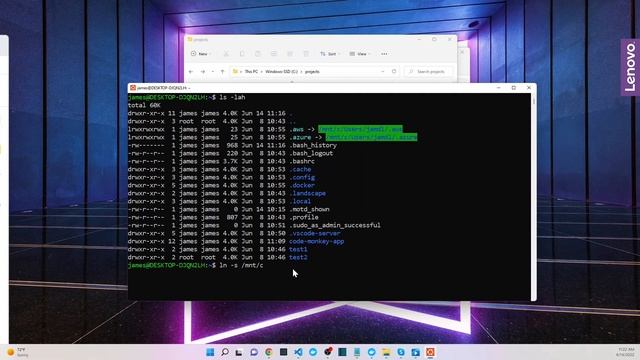This screenshot has width=640, height=360.
Task: Open the weather widget on the taskbar
Action: point(18,352)
